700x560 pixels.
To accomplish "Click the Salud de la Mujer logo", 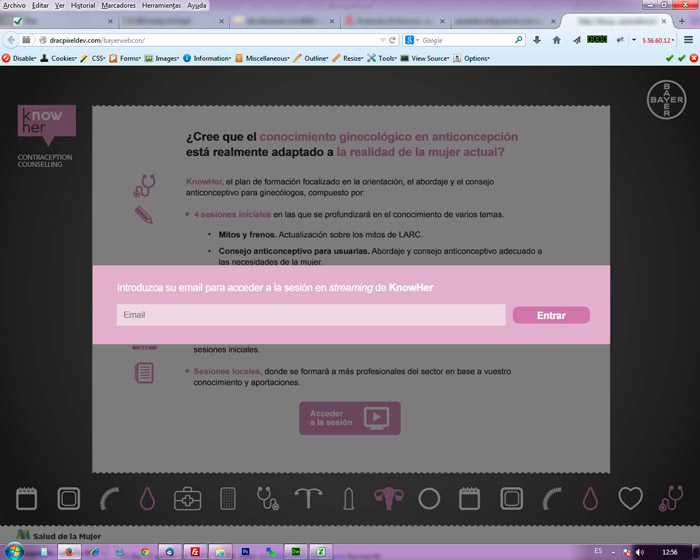I will pyautogui.click(x=58, y=535).
